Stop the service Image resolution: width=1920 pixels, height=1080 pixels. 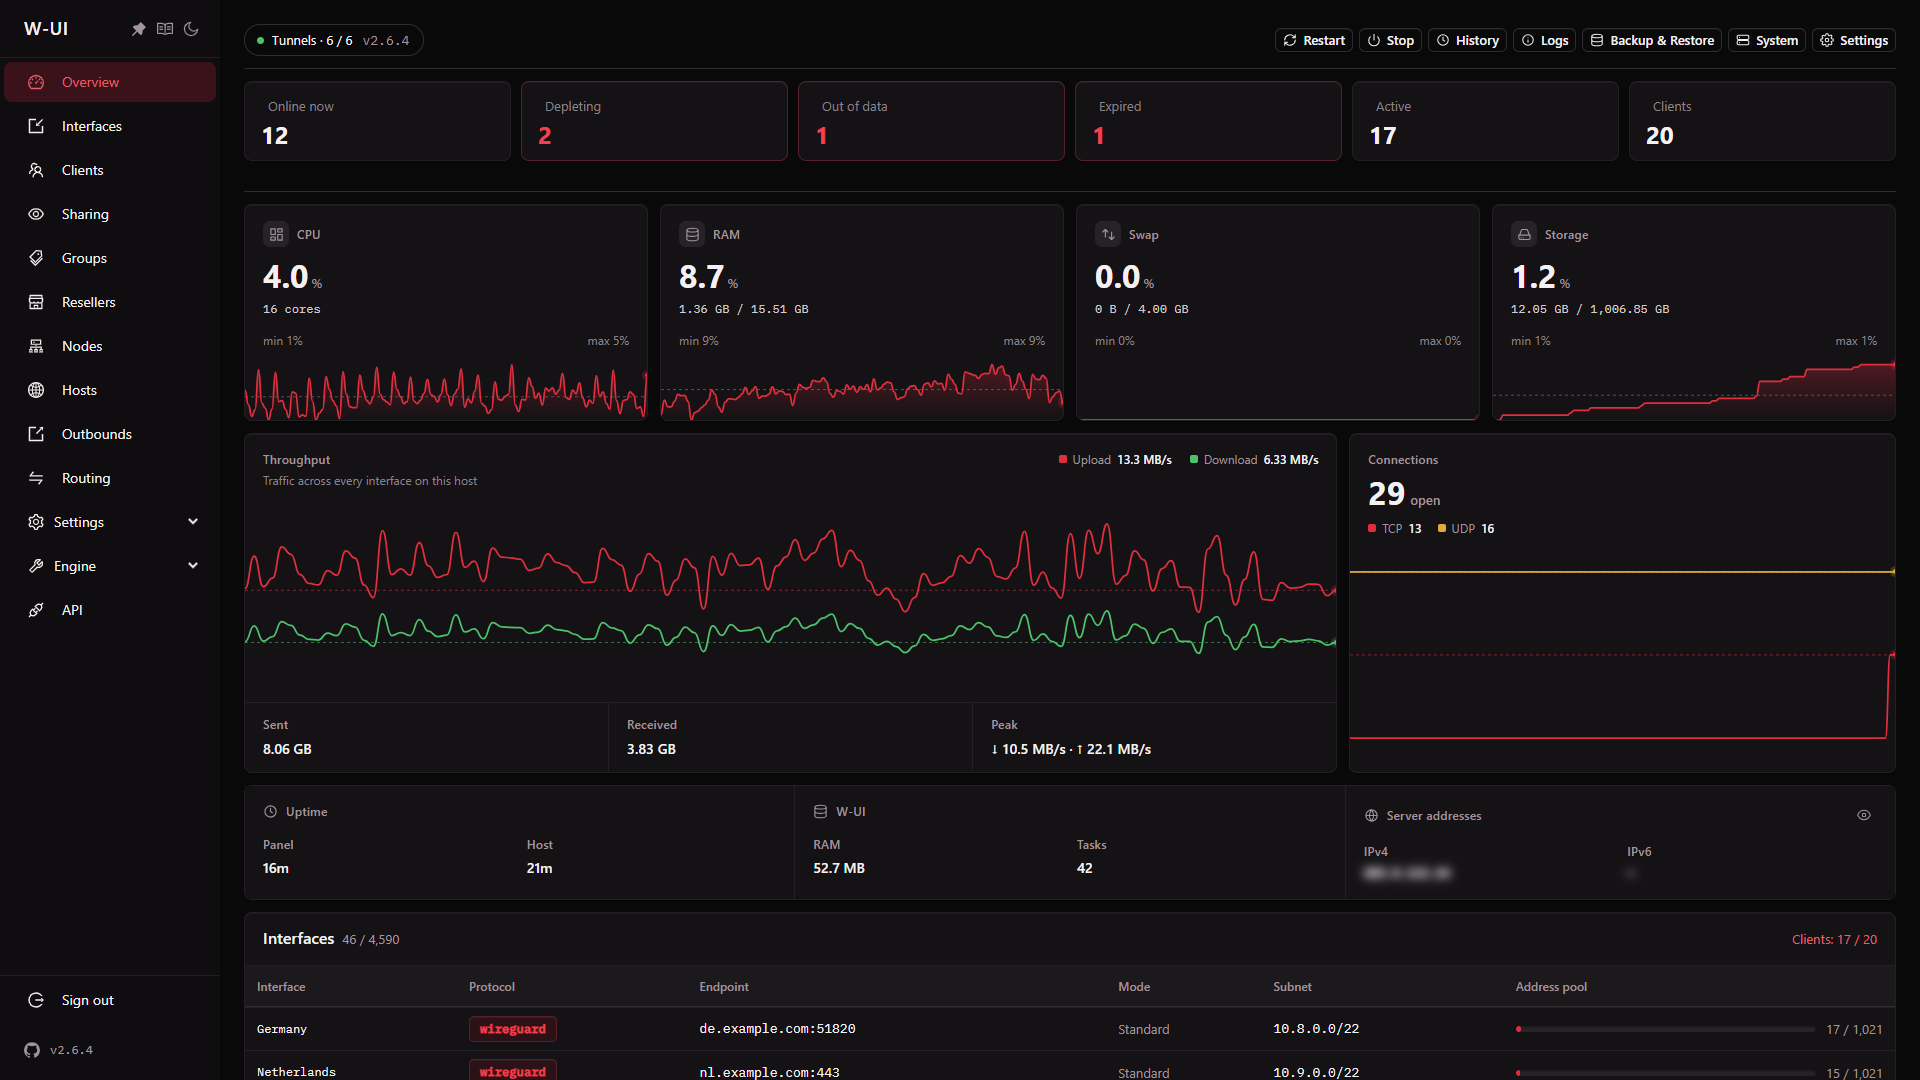(x=1390, y=40)
